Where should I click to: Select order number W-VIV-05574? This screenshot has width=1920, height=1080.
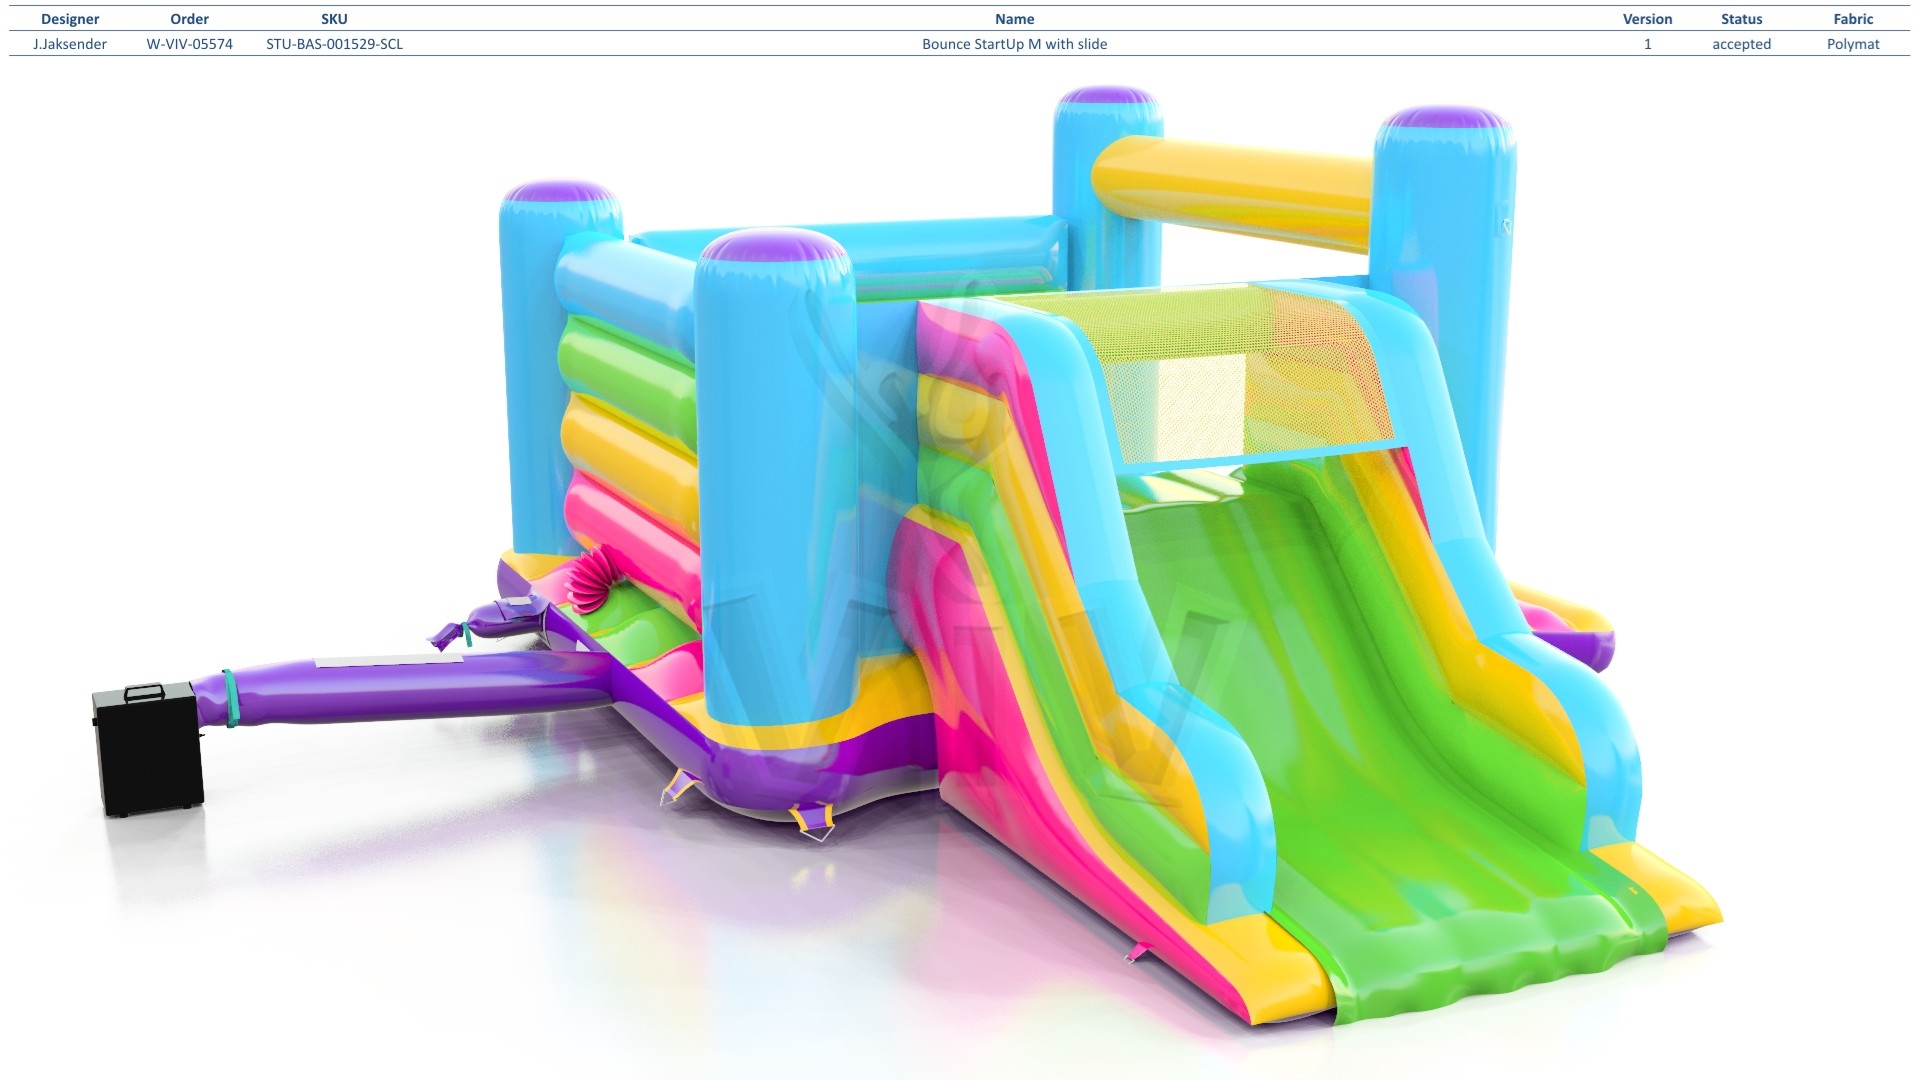(189, 44)
